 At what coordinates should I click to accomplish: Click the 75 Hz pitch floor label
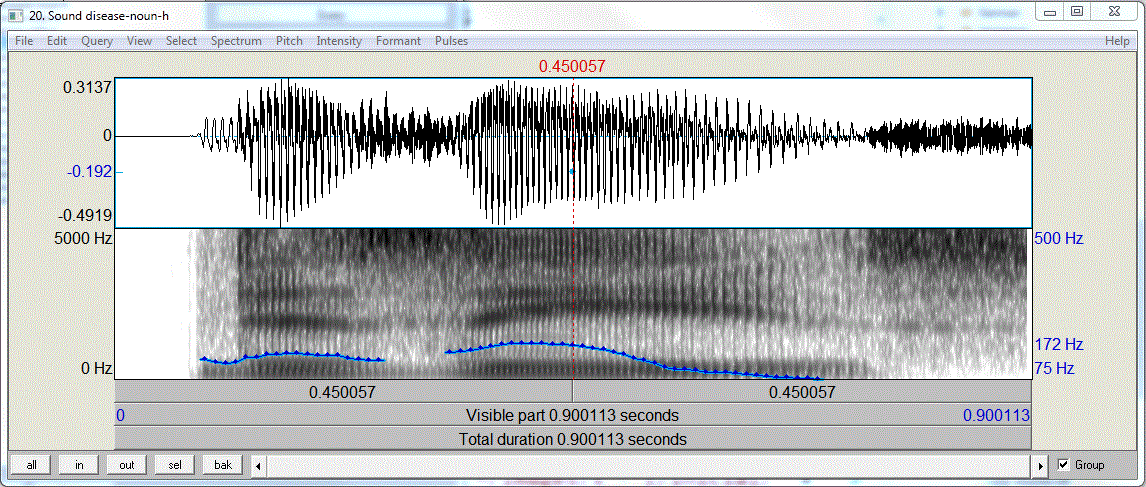(1054, 369)
